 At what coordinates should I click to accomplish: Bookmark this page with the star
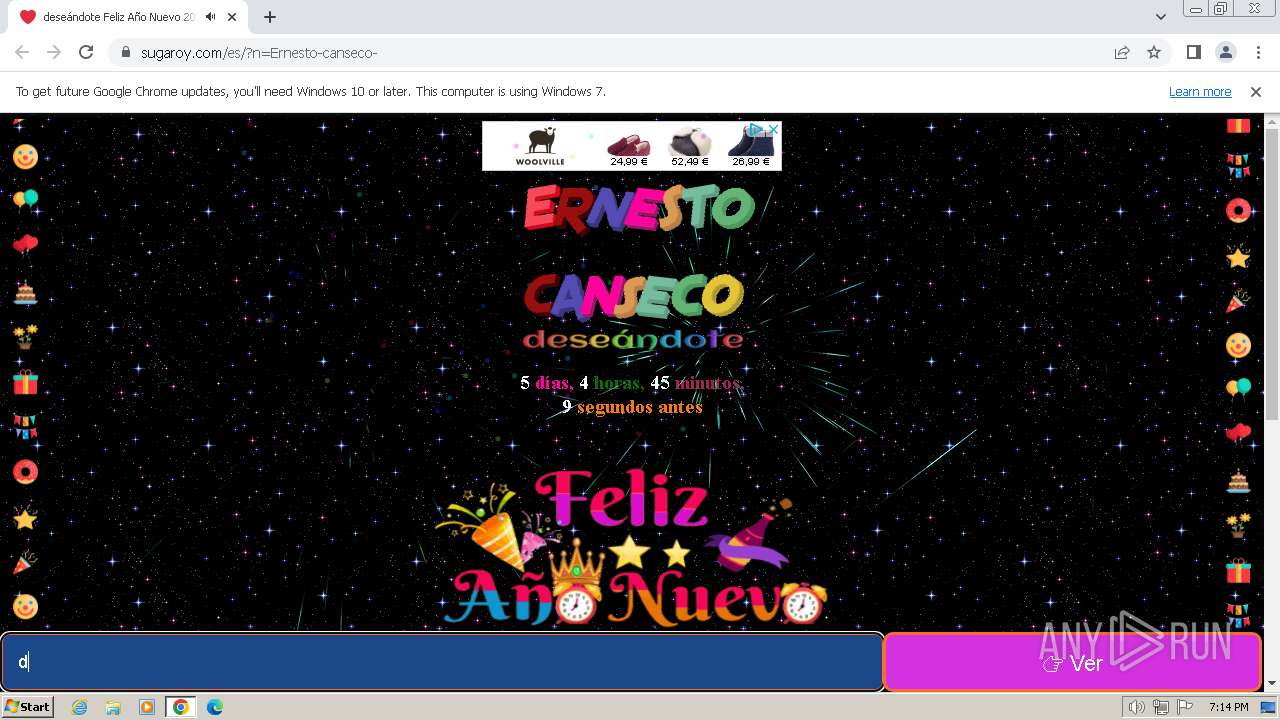[1154, 53]
